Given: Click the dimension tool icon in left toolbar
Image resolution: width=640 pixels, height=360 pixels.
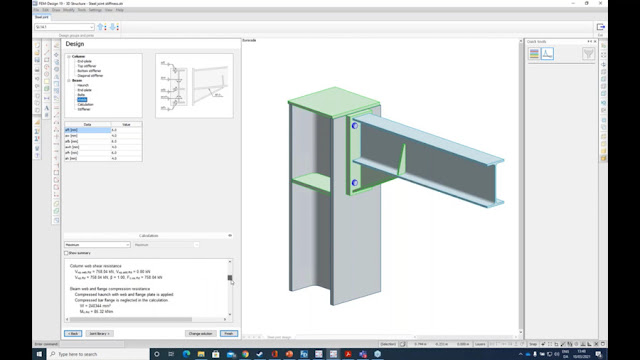Looking at the screenshot, I should (x=47, y=98).
